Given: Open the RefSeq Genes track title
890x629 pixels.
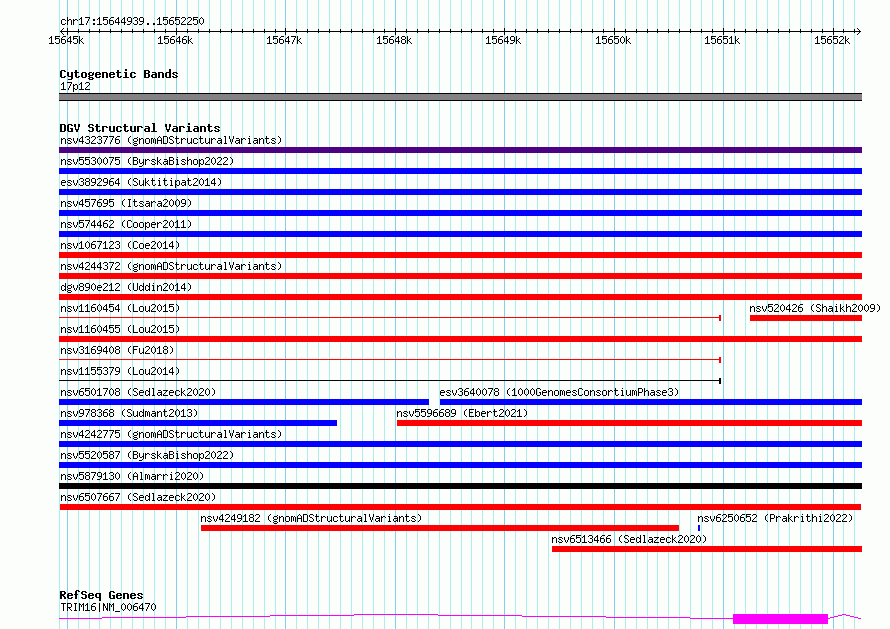Looking at the screenshot, I should click(101, 595).
